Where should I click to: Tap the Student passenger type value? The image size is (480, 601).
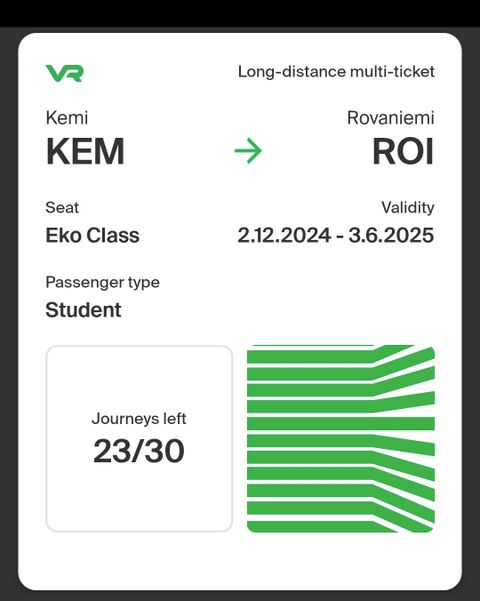pos(83,310)
